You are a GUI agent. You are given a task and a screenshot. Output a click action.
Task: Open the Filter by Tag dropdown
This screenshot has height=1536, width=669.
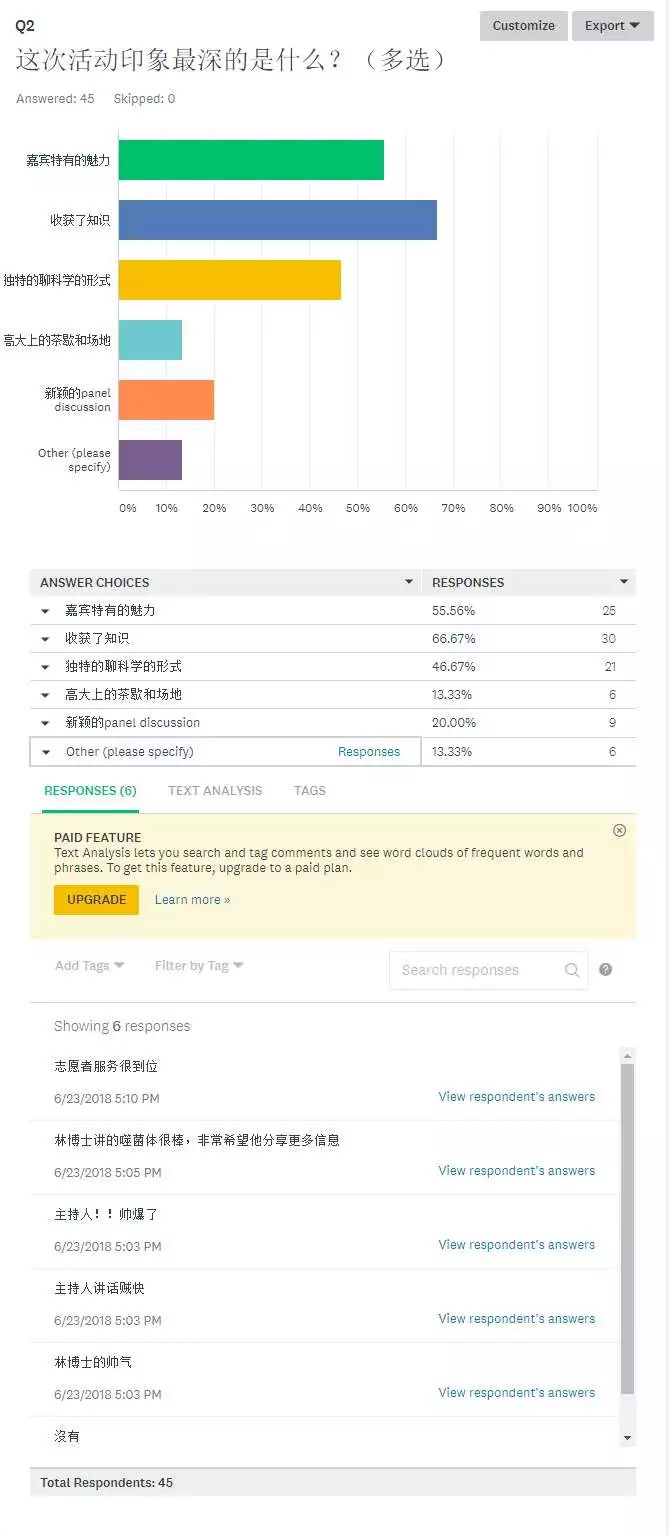point(199,965)
